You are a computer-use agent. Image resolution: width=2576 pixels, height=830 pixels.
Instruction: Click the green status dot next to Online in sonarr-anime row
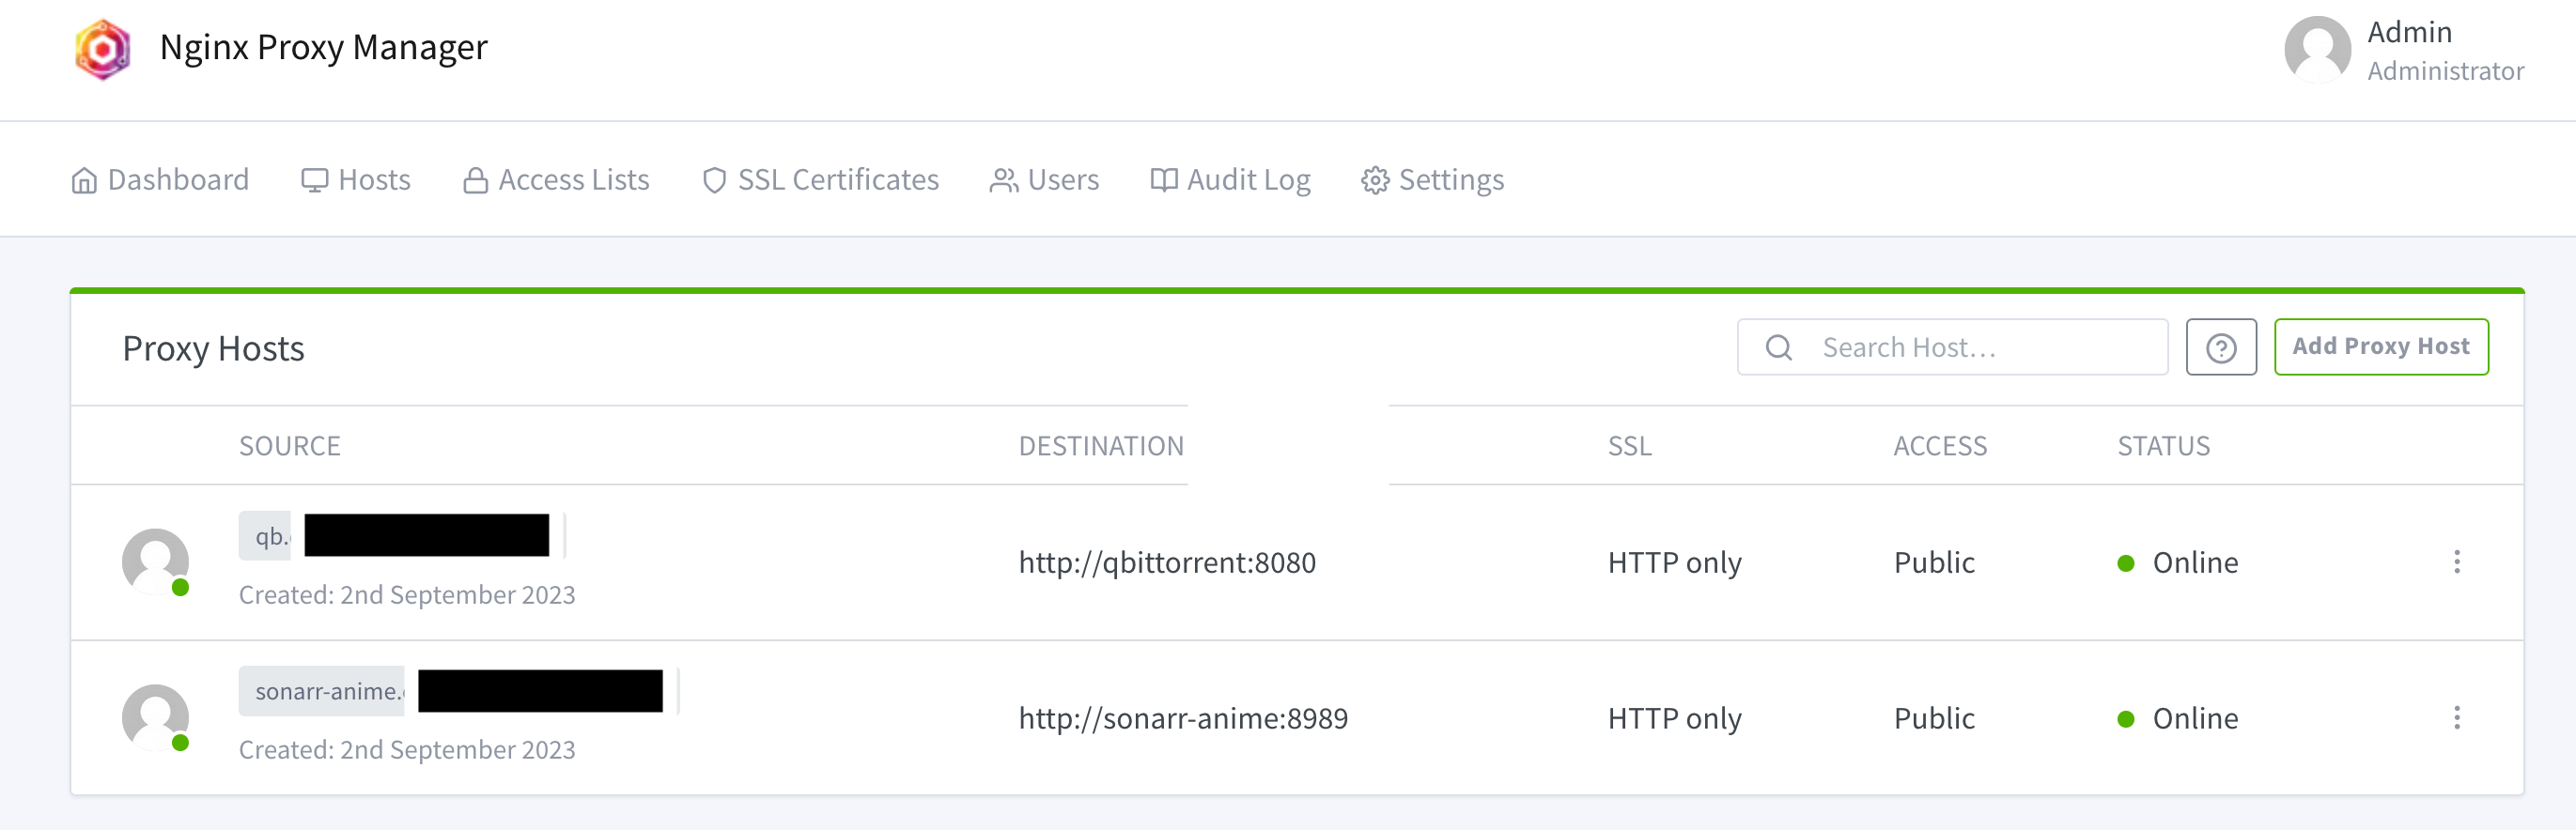pyautogui.click(x=2126, y=719)
